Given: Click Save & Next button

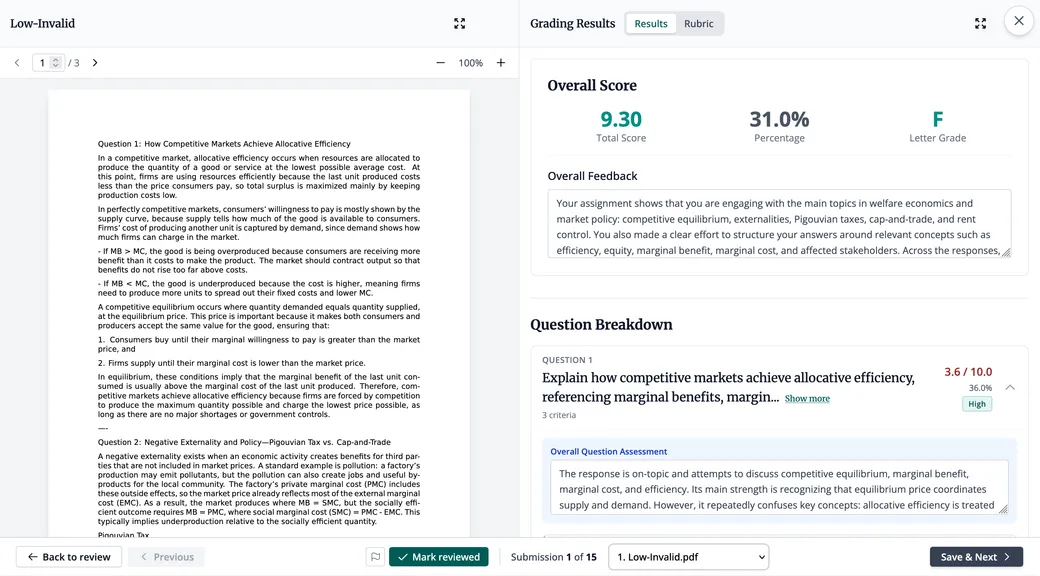Looking at the screenshot, I should tap(976, 557).
